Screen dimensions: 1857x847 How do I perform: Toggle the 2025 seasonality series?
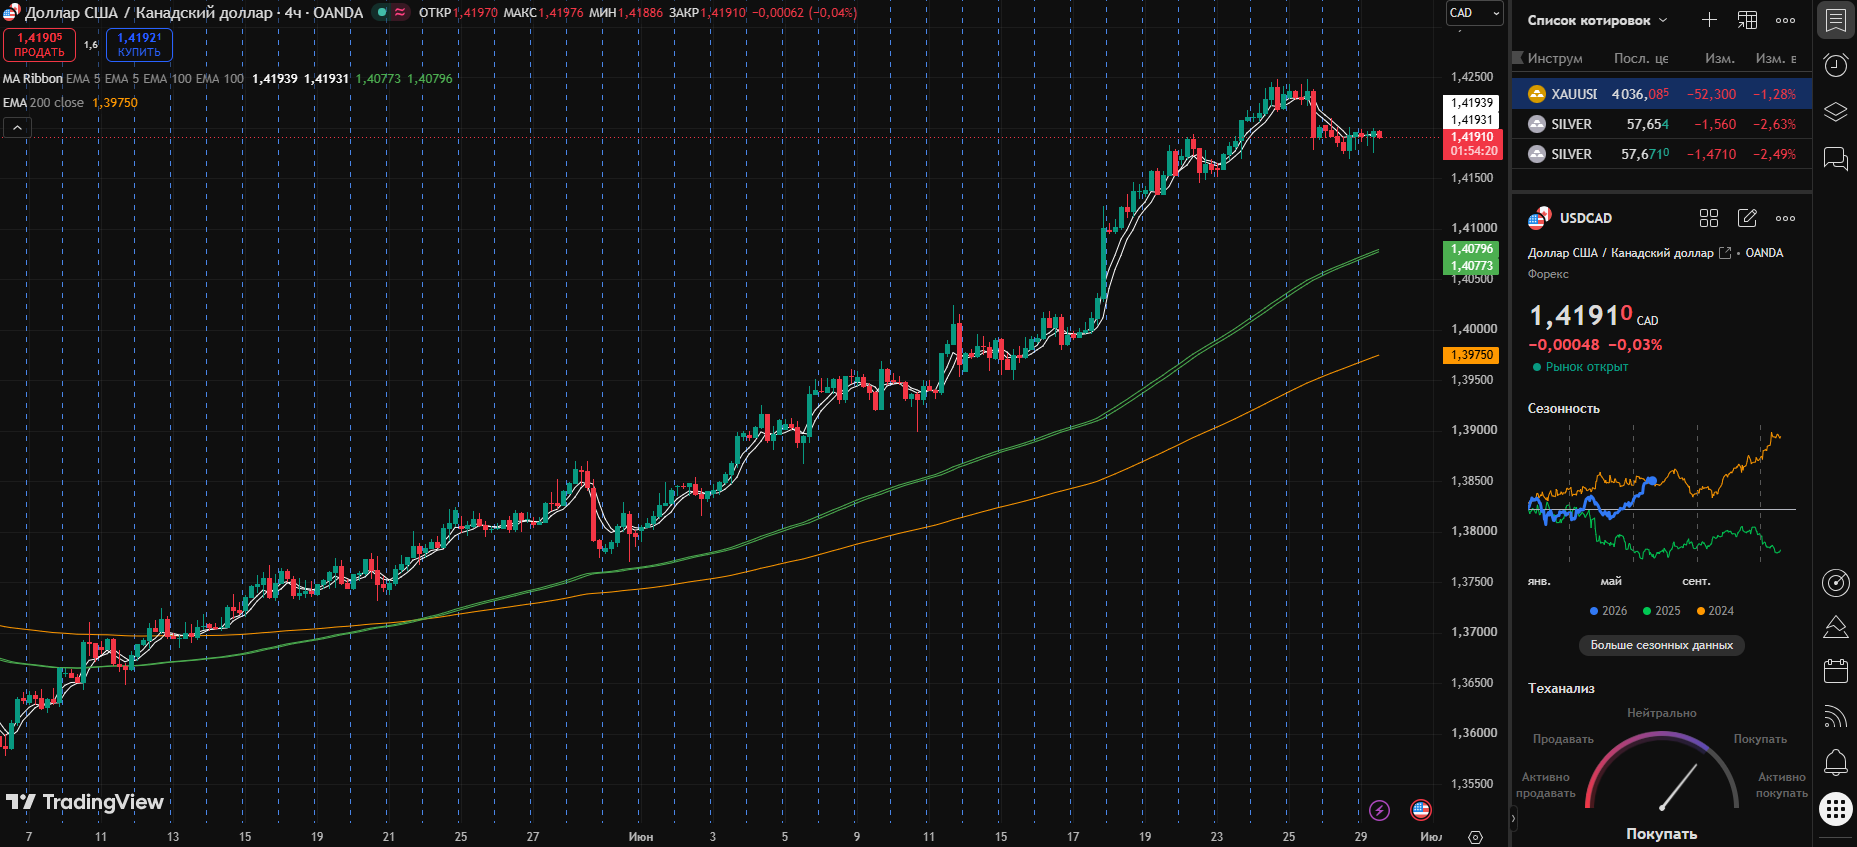tap(1661, 611)
